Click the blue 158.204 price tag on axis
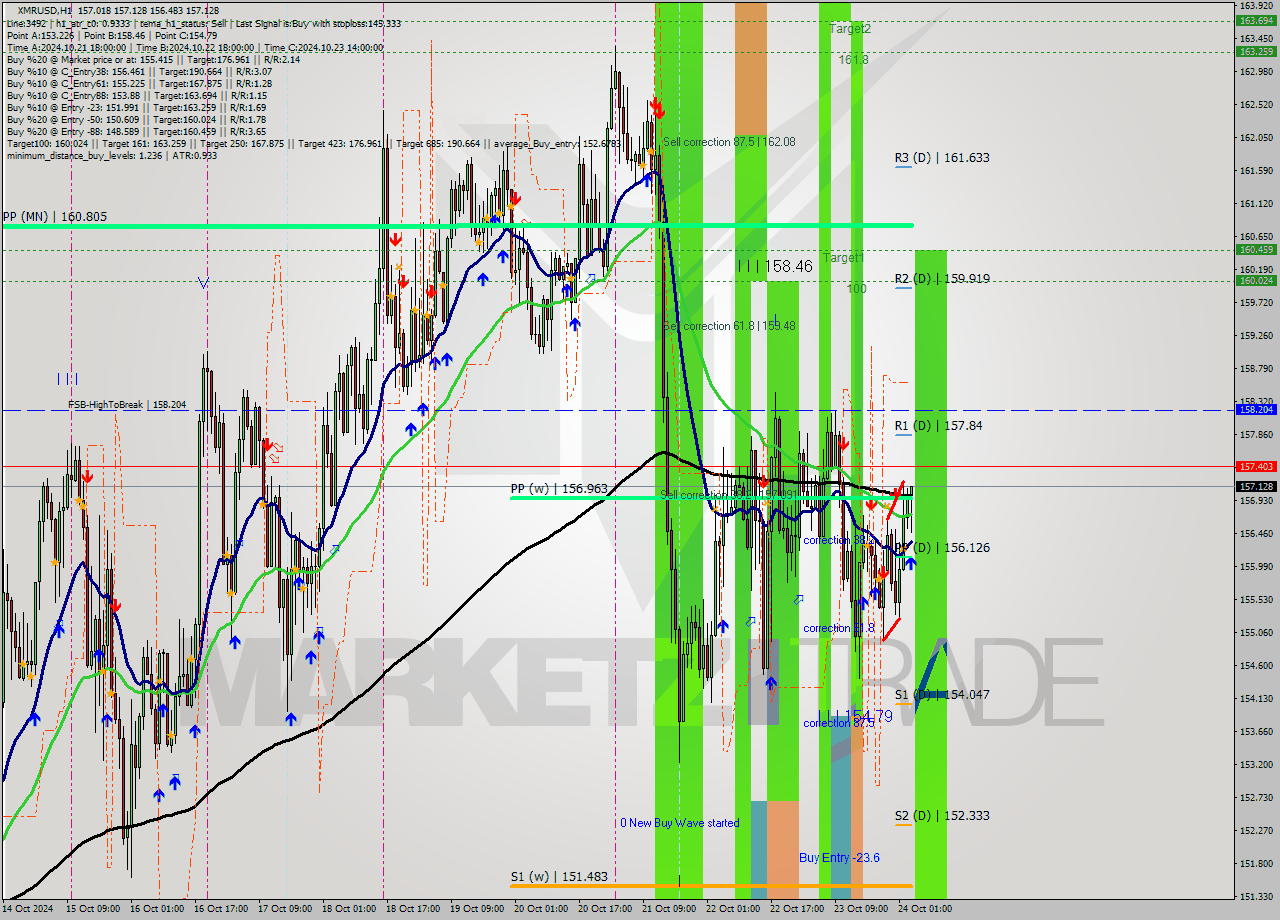 [x=1256, y=409]
